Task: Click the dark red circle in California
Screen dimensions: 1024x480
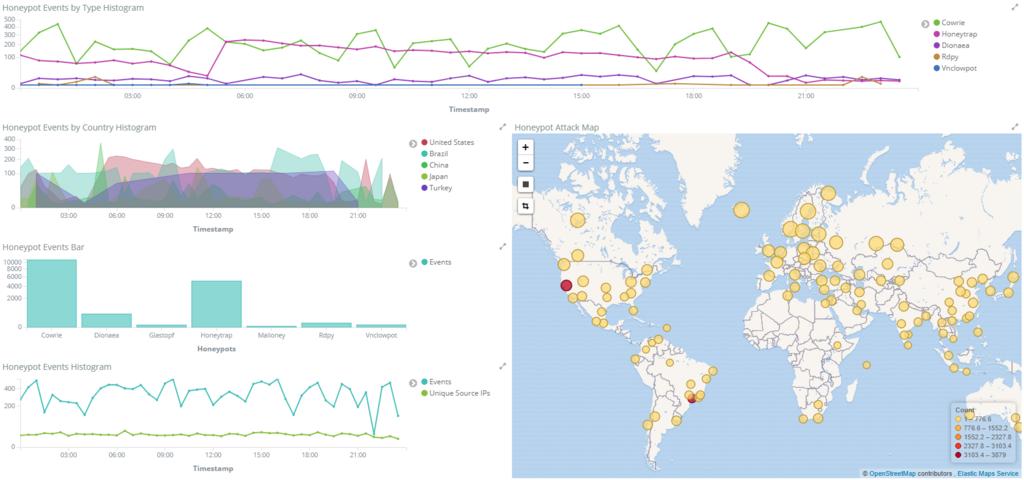Action: pos(566,285)
